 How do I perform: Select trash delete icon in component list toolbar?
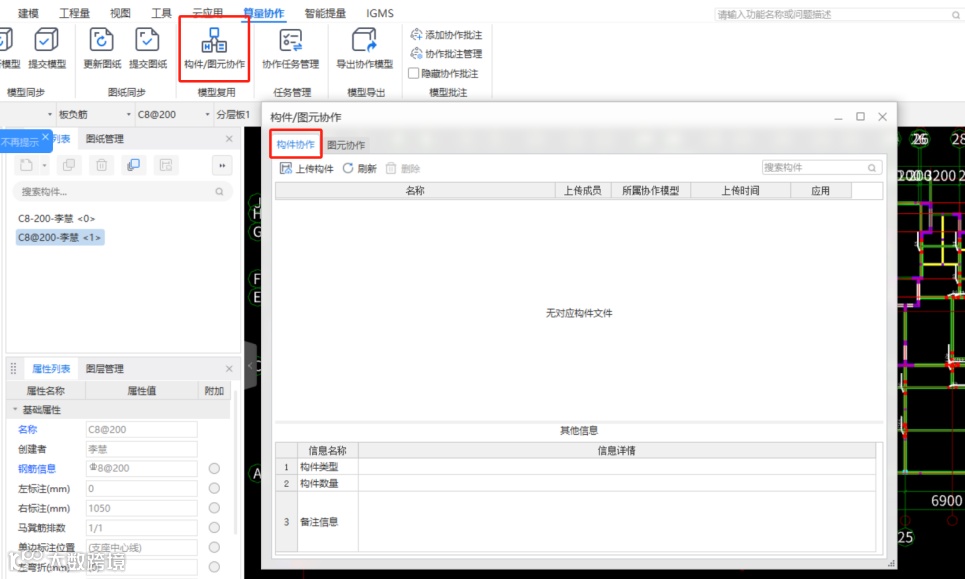[102, 165]
